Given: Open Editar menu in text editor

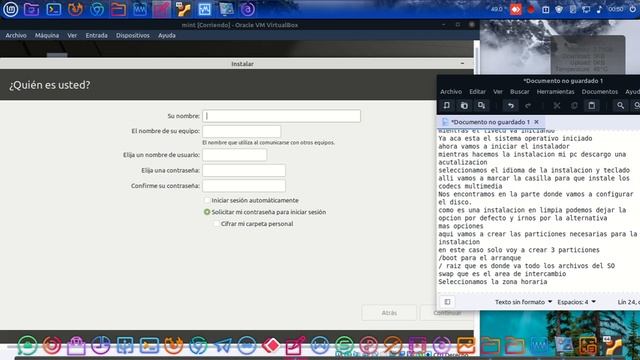Looking at the screenshot, I should click(x=477, y=92).
